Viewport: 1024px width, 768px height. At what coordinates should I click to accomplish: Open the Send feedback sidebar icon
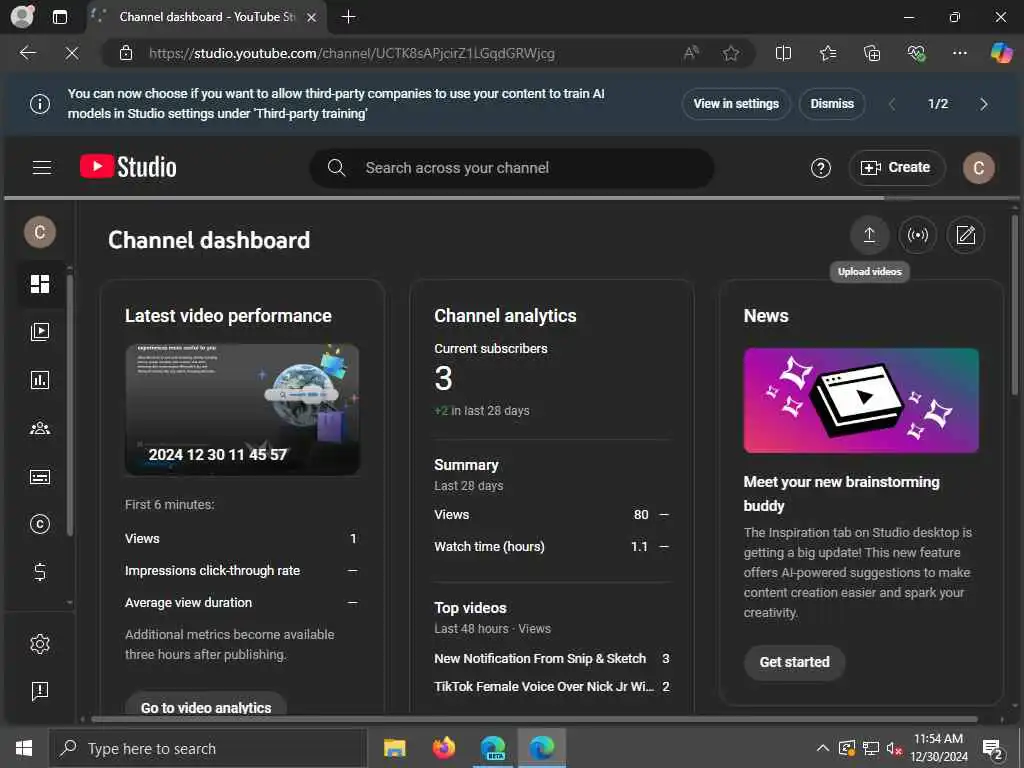click(x=40, y=691)
